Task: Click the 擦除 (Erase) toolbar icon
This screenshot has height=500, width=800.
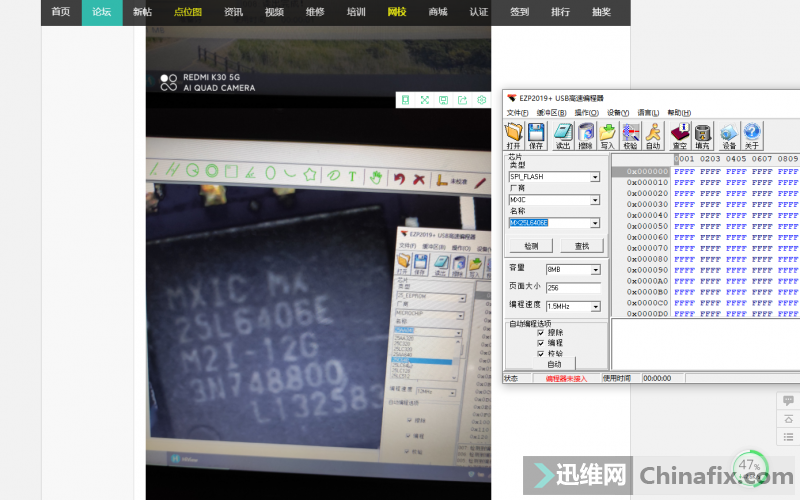Action: (586, 134)
